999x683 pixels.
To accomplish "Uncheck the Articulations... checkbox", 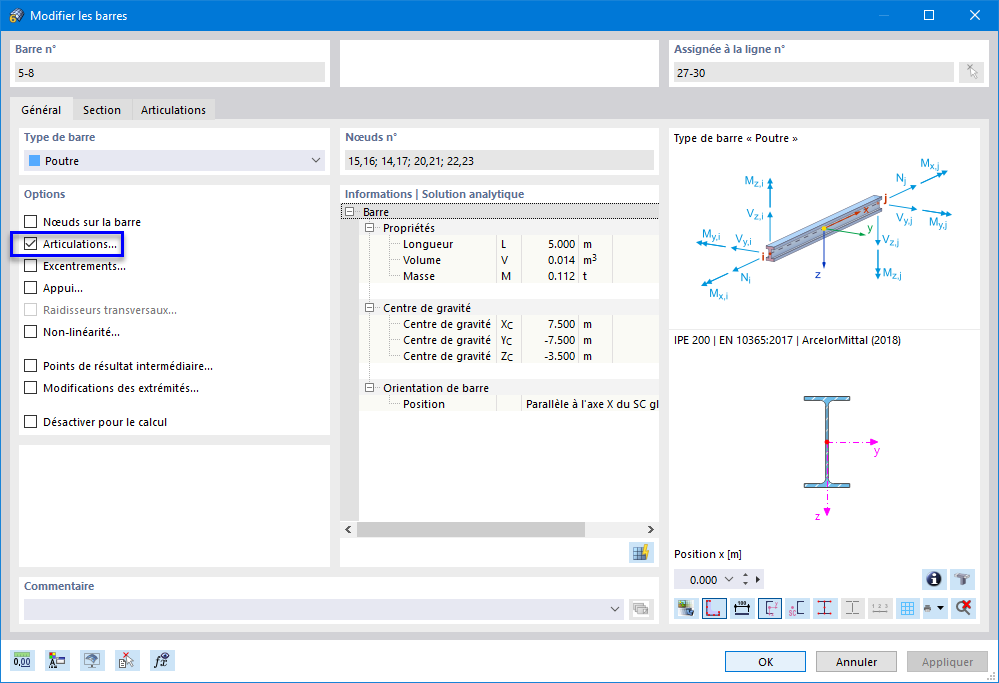I will tap(31, 244).
